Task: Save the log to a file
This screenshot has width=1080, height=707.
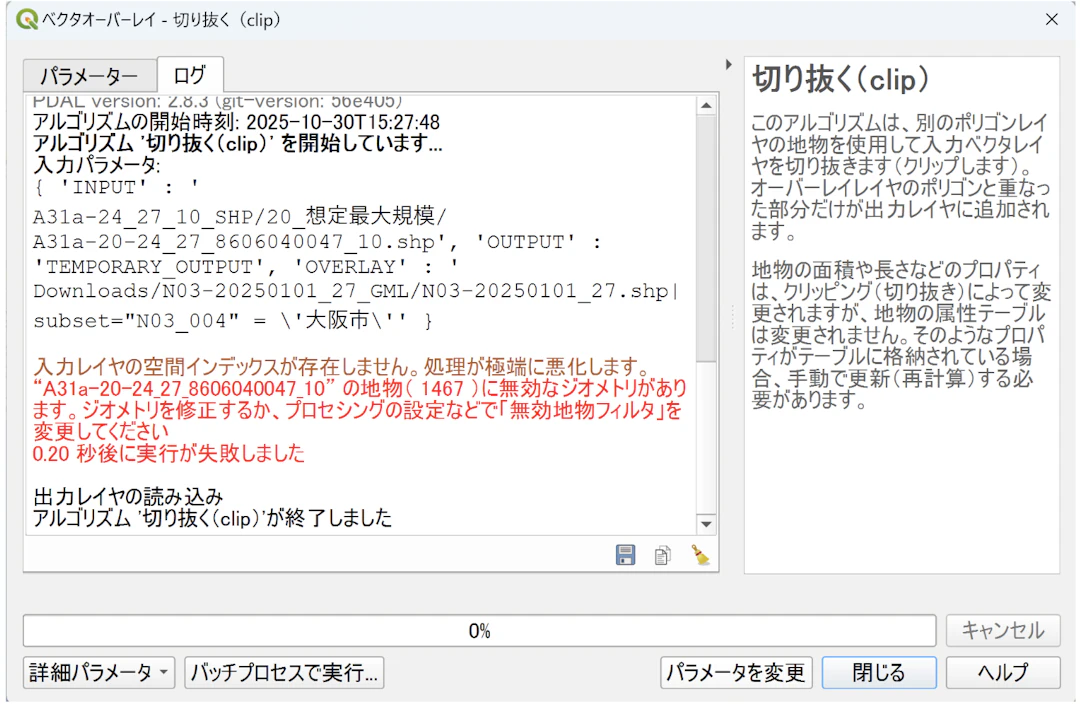Action: (625, 555)
